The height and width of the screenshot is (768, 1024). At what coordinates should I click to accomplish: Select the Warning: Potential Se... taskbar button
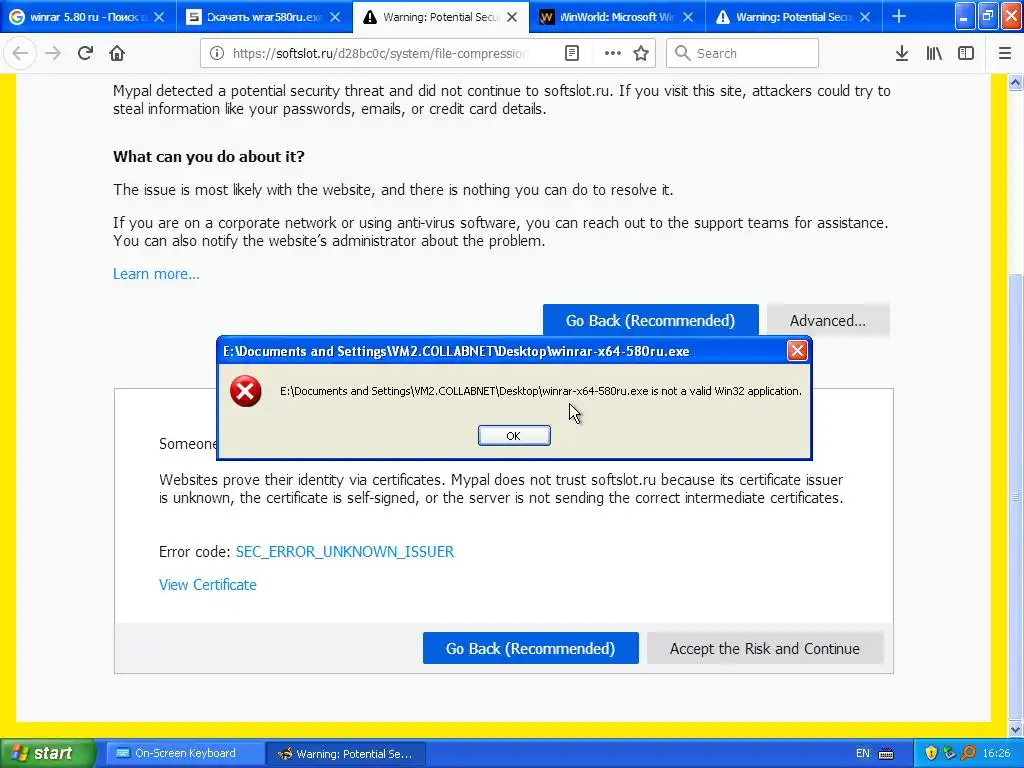[347, 754]
